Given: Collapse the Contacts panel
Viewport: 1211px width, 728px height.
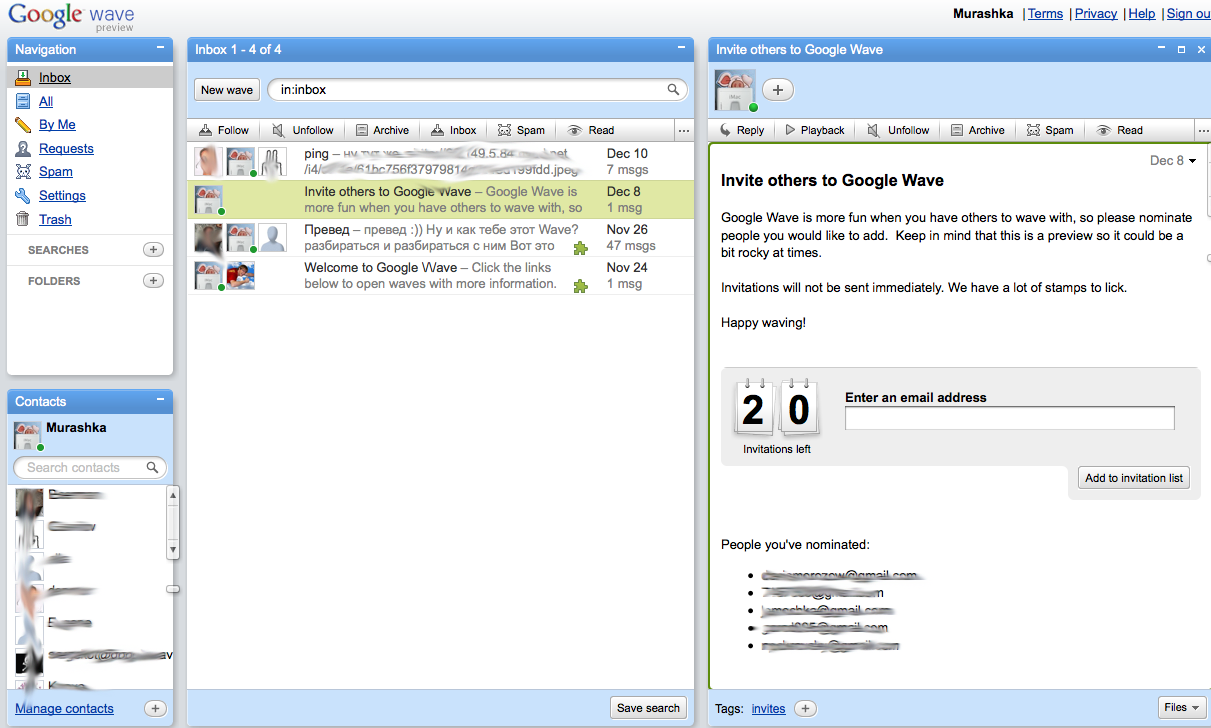Looking at the screenshot, I should point(161,400).
